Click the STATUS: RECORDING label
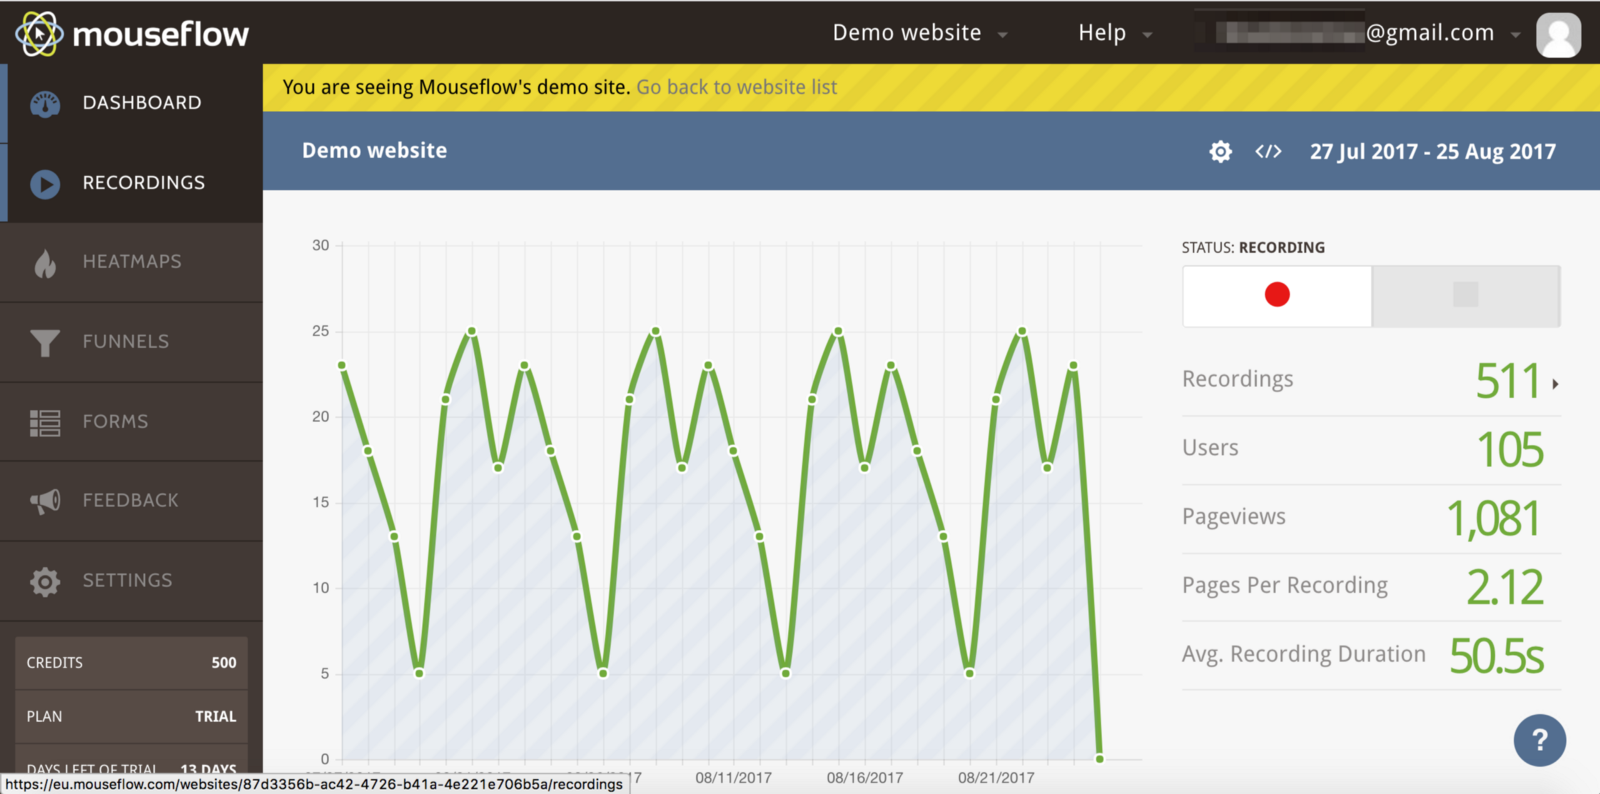This screenshot has width=1600, height=794. pyautogui.click(x=1253, y=248)
